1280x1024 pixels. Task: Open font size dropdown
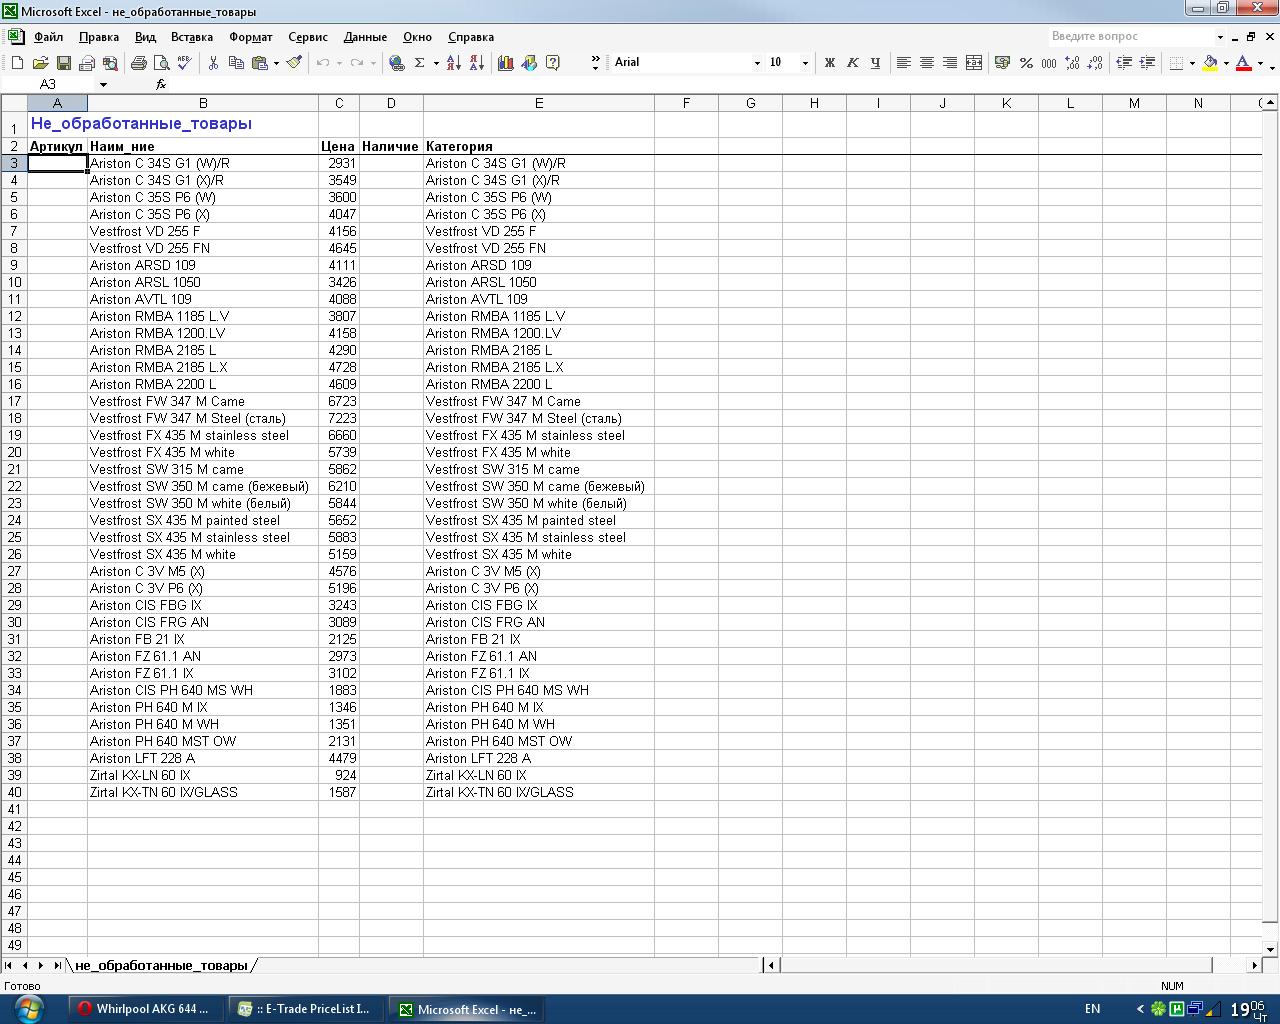click(805, 63)
